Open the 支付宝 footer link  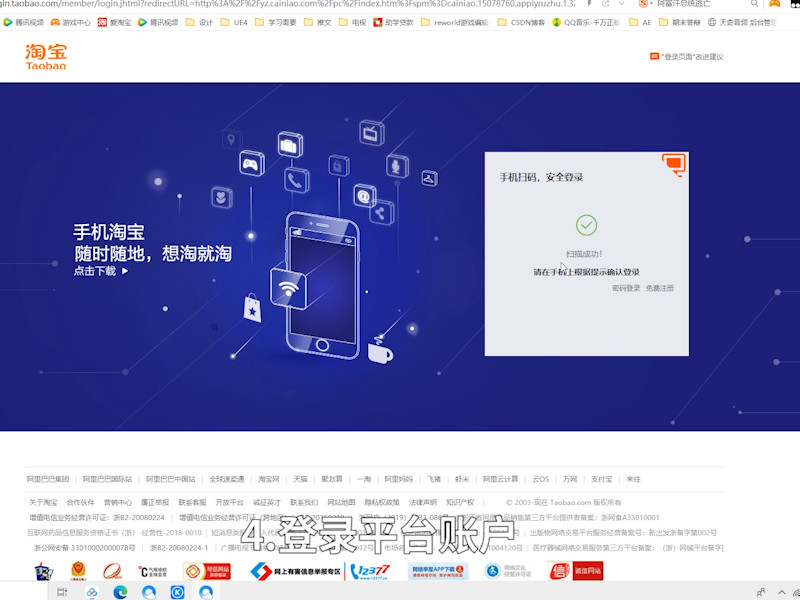coord(602,479)
